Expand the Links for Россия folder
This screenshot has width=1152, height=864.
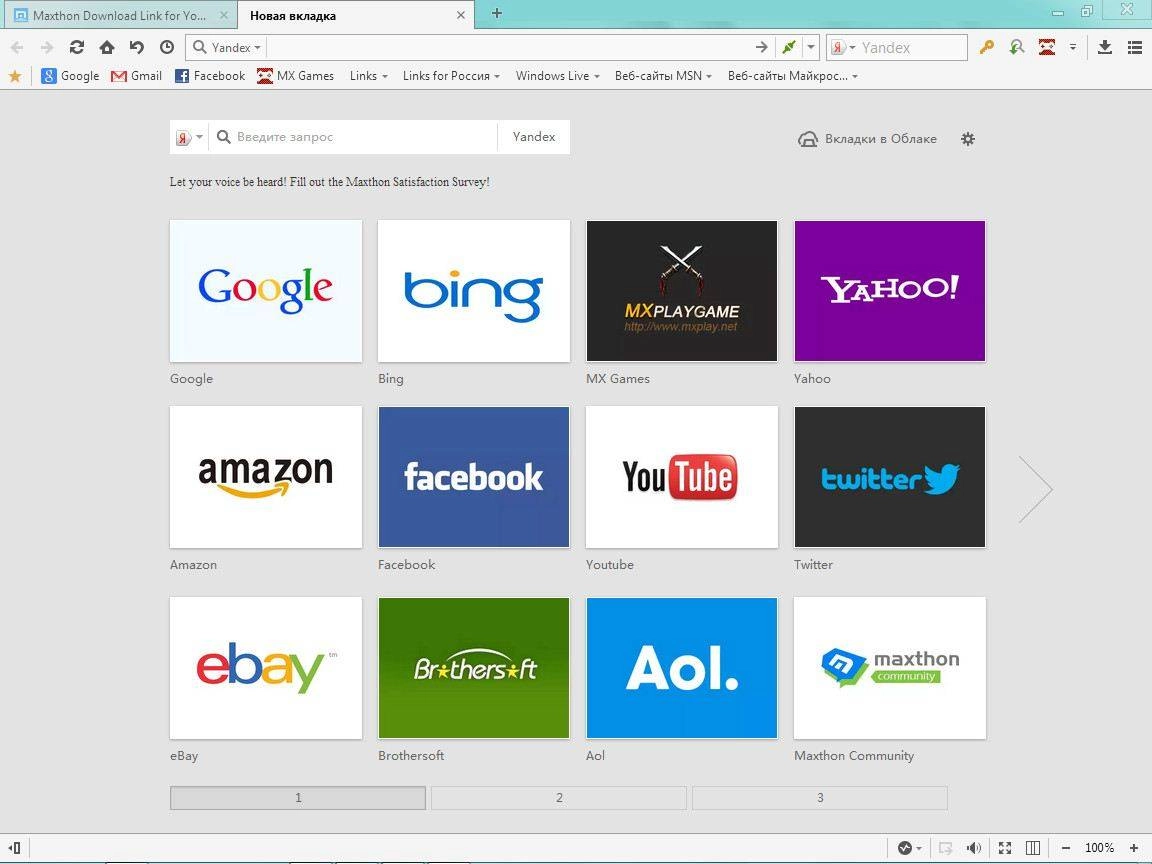click(451, 76)
